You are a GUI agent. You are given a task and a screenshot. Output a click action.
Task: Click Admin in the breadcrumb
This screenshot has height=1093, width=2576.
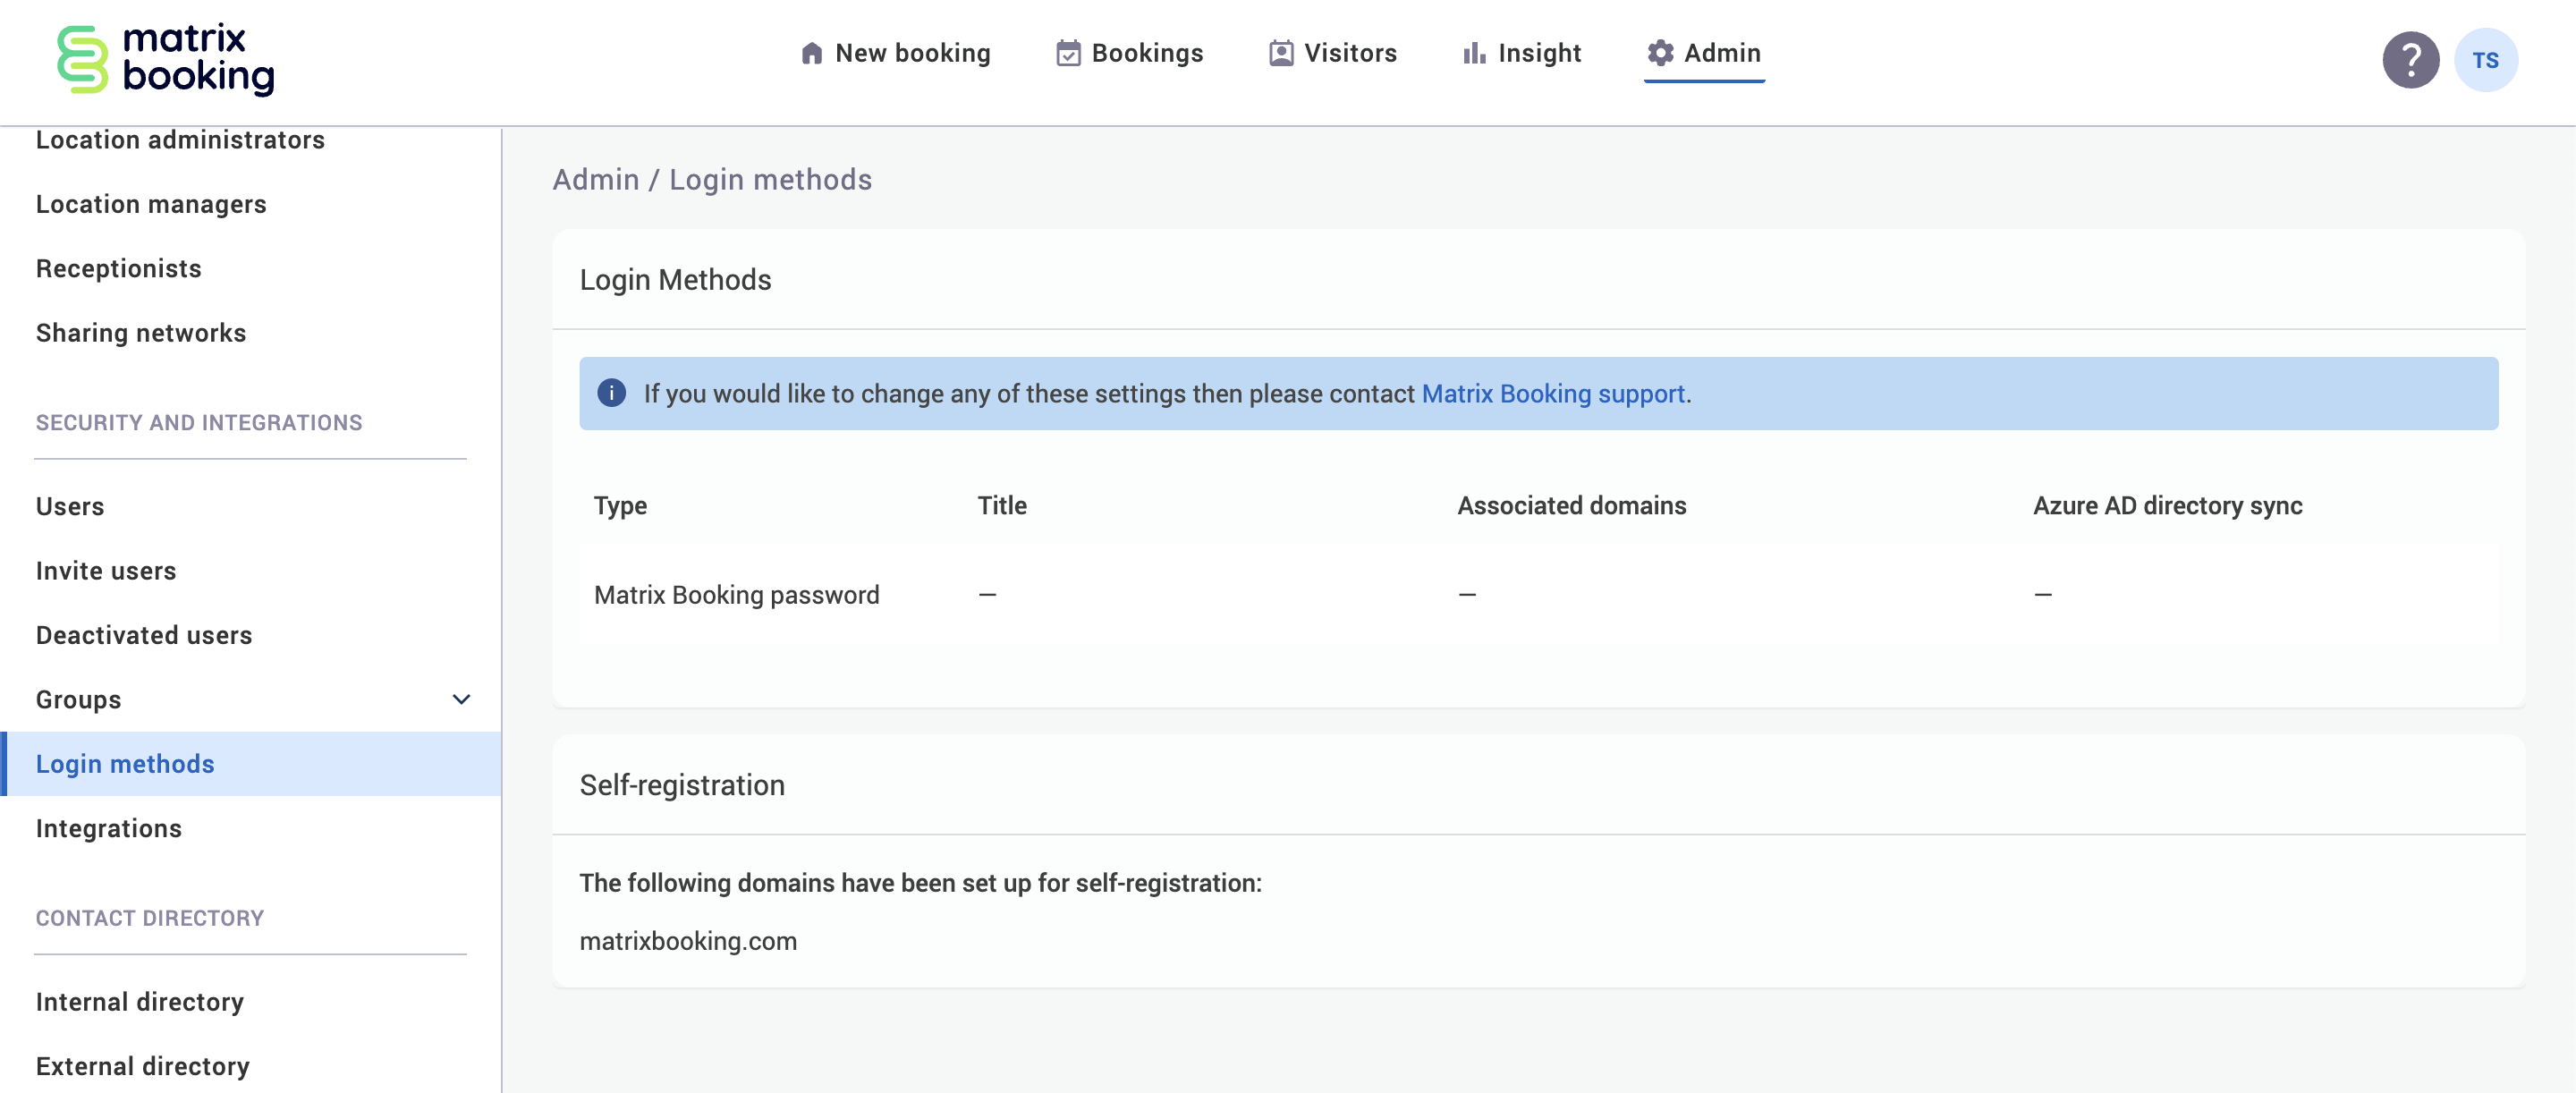coord(594,179)
